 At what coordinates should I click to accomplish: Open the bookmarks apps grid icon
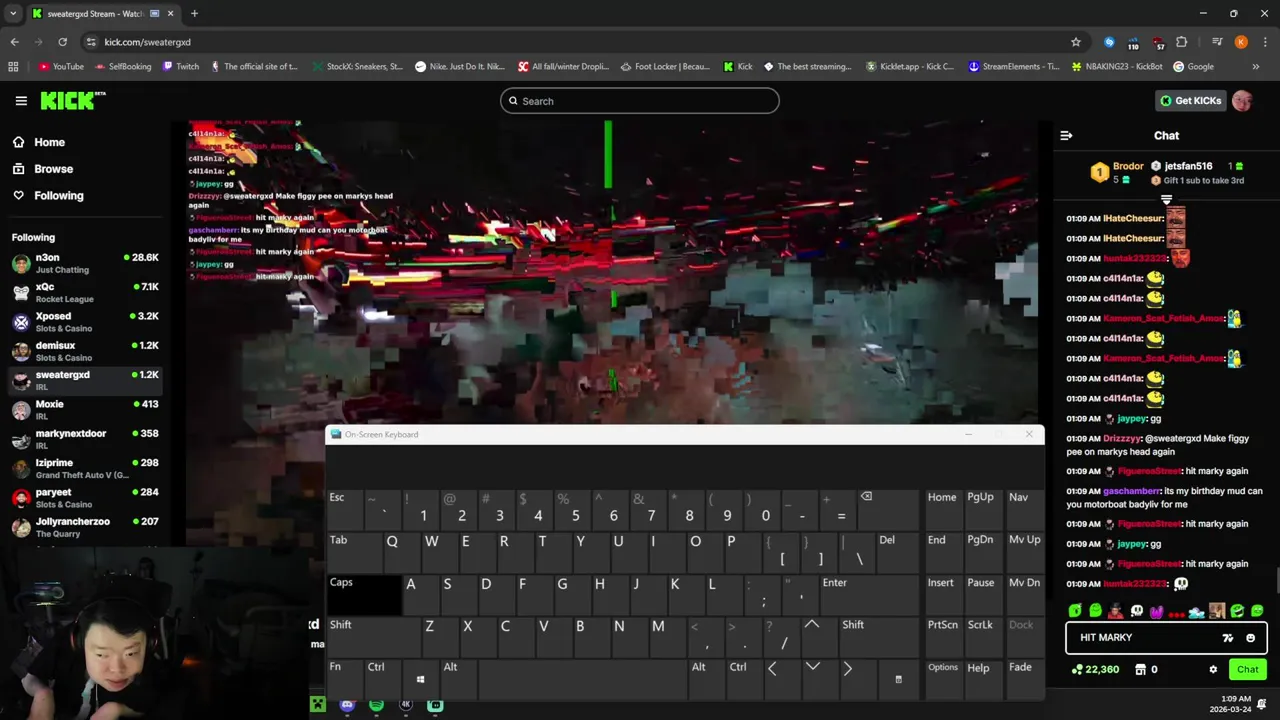tap(13, 67)
